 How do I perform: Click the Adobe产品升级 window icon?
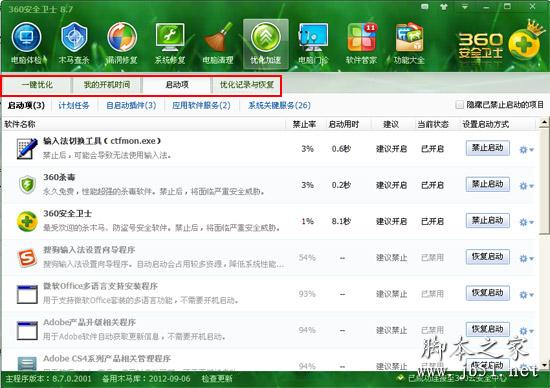27,330
